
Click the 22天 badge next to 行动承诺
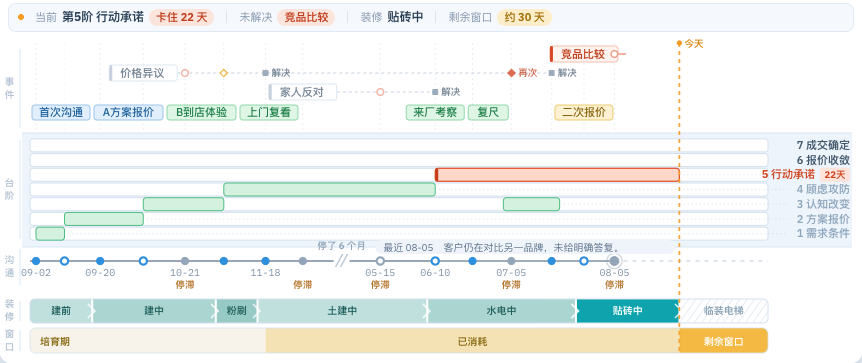835,175
